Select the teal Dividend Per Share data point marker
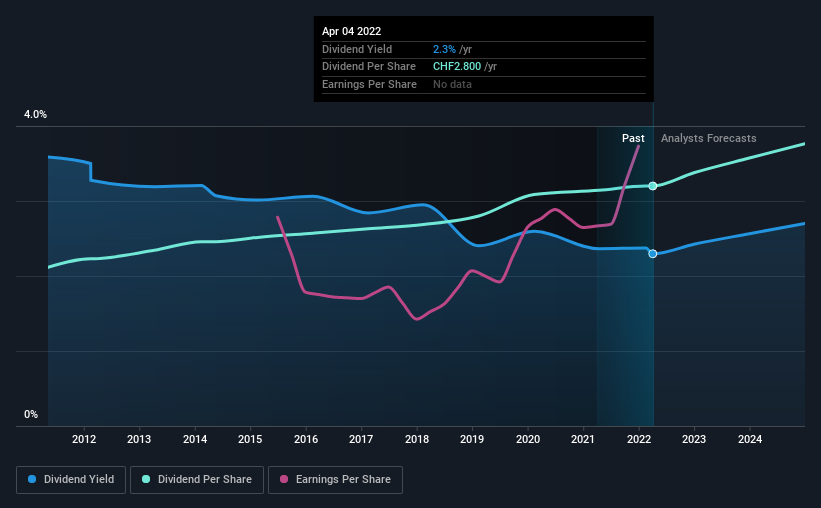Image resolution: width=821 pixels, height=508 pixels. pyautogui.click(x=652, y=186)
